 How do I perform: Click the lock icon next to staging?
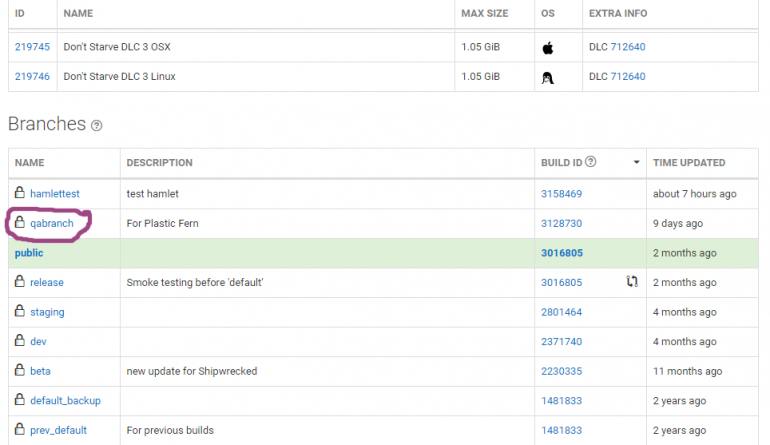click(x=20, y=311)
